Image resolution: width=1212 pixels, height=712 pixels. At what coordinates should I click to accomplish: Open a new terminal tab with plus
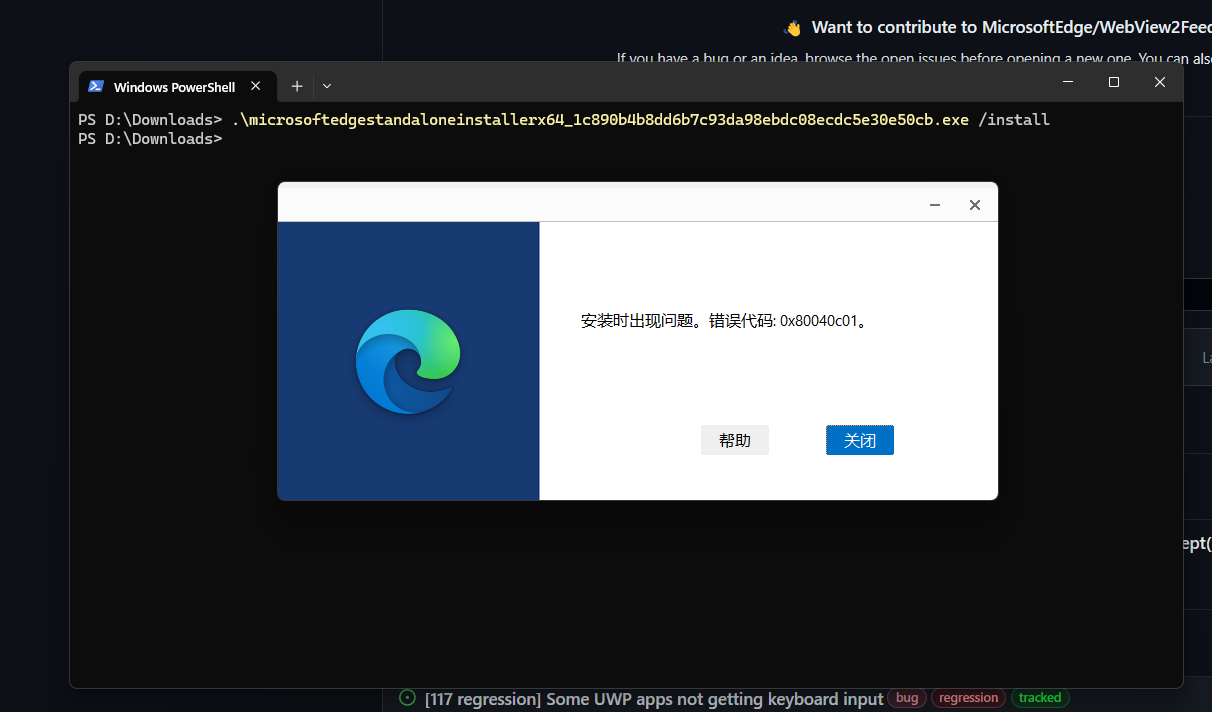[297, 86]
